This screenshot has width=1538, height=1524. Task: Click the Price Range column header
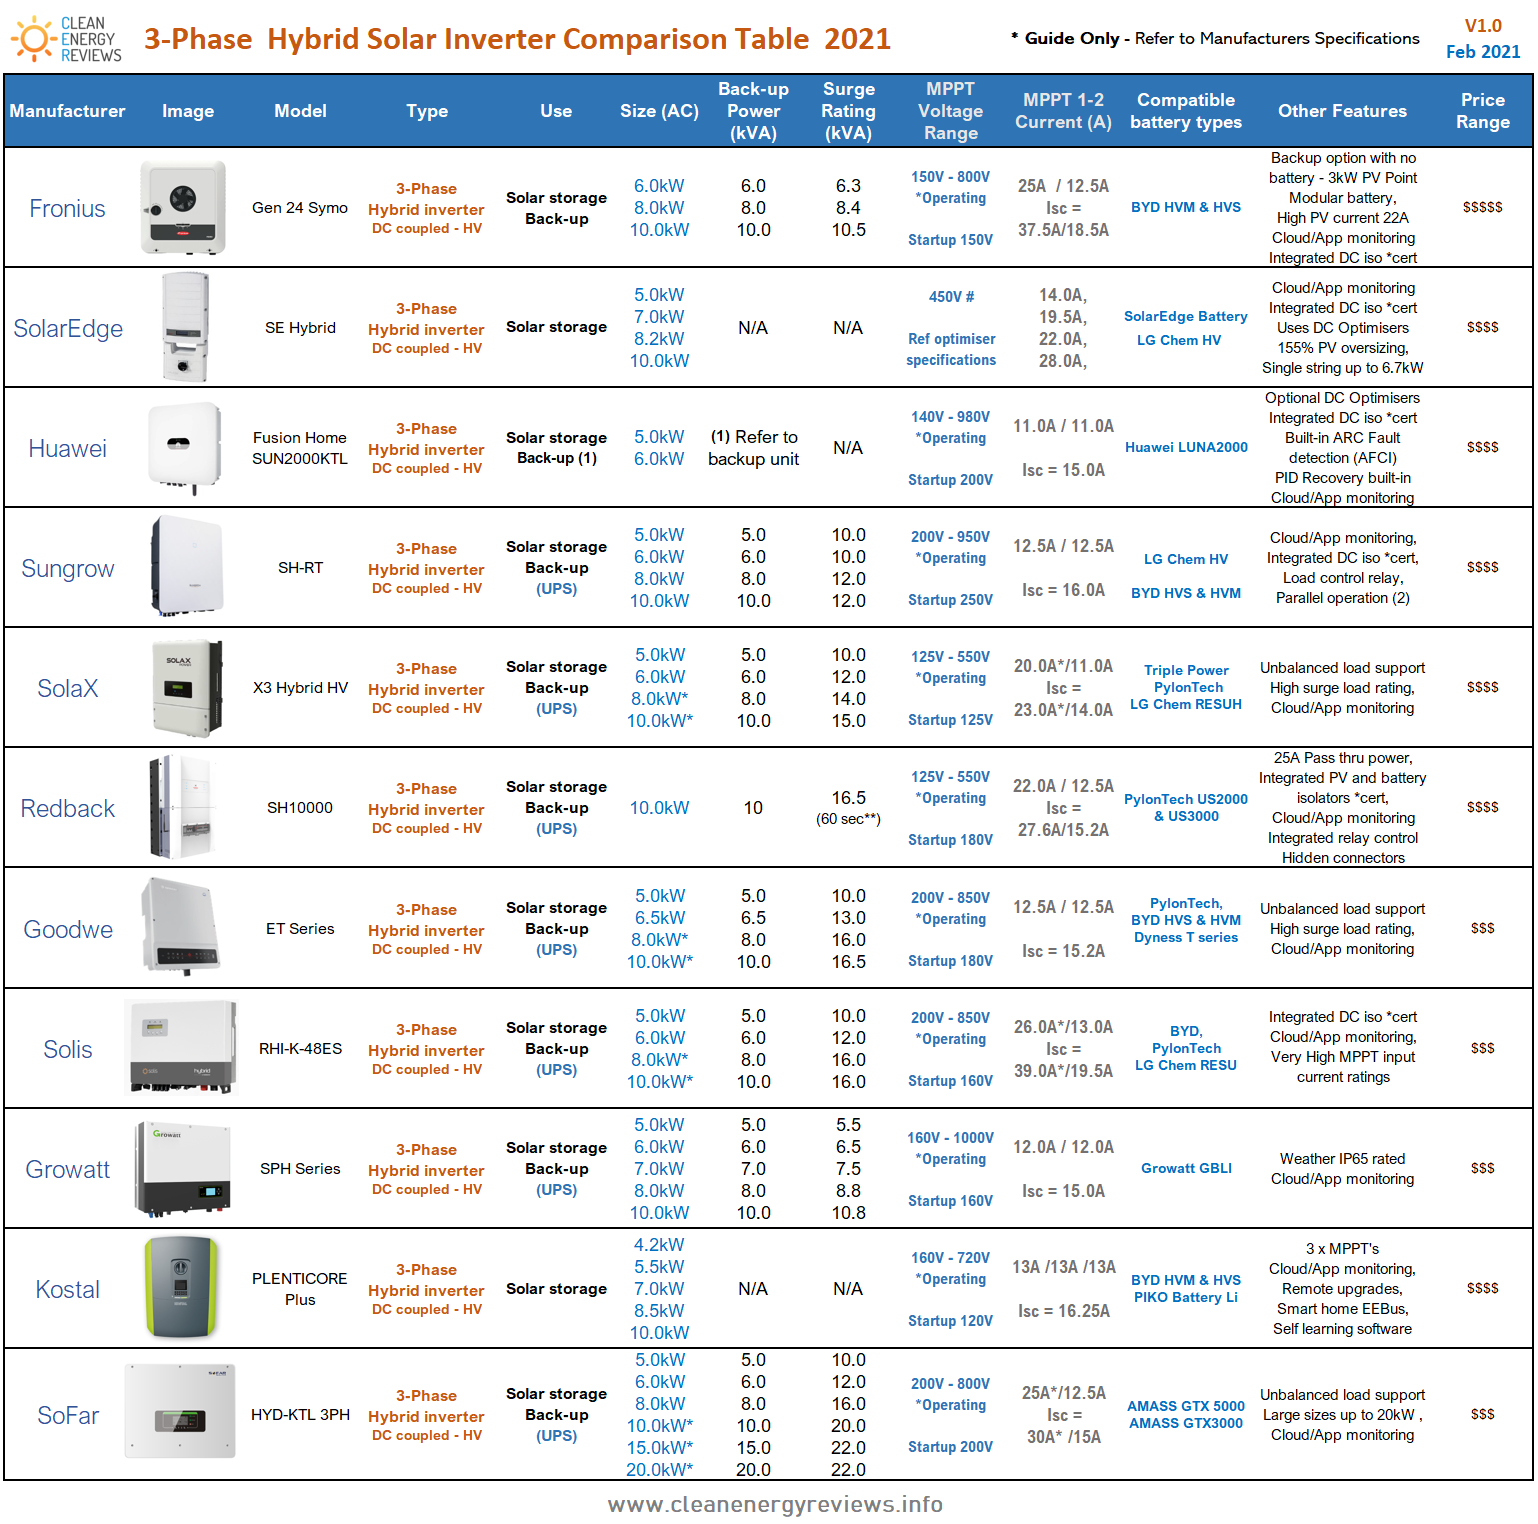coord(1483,110)
